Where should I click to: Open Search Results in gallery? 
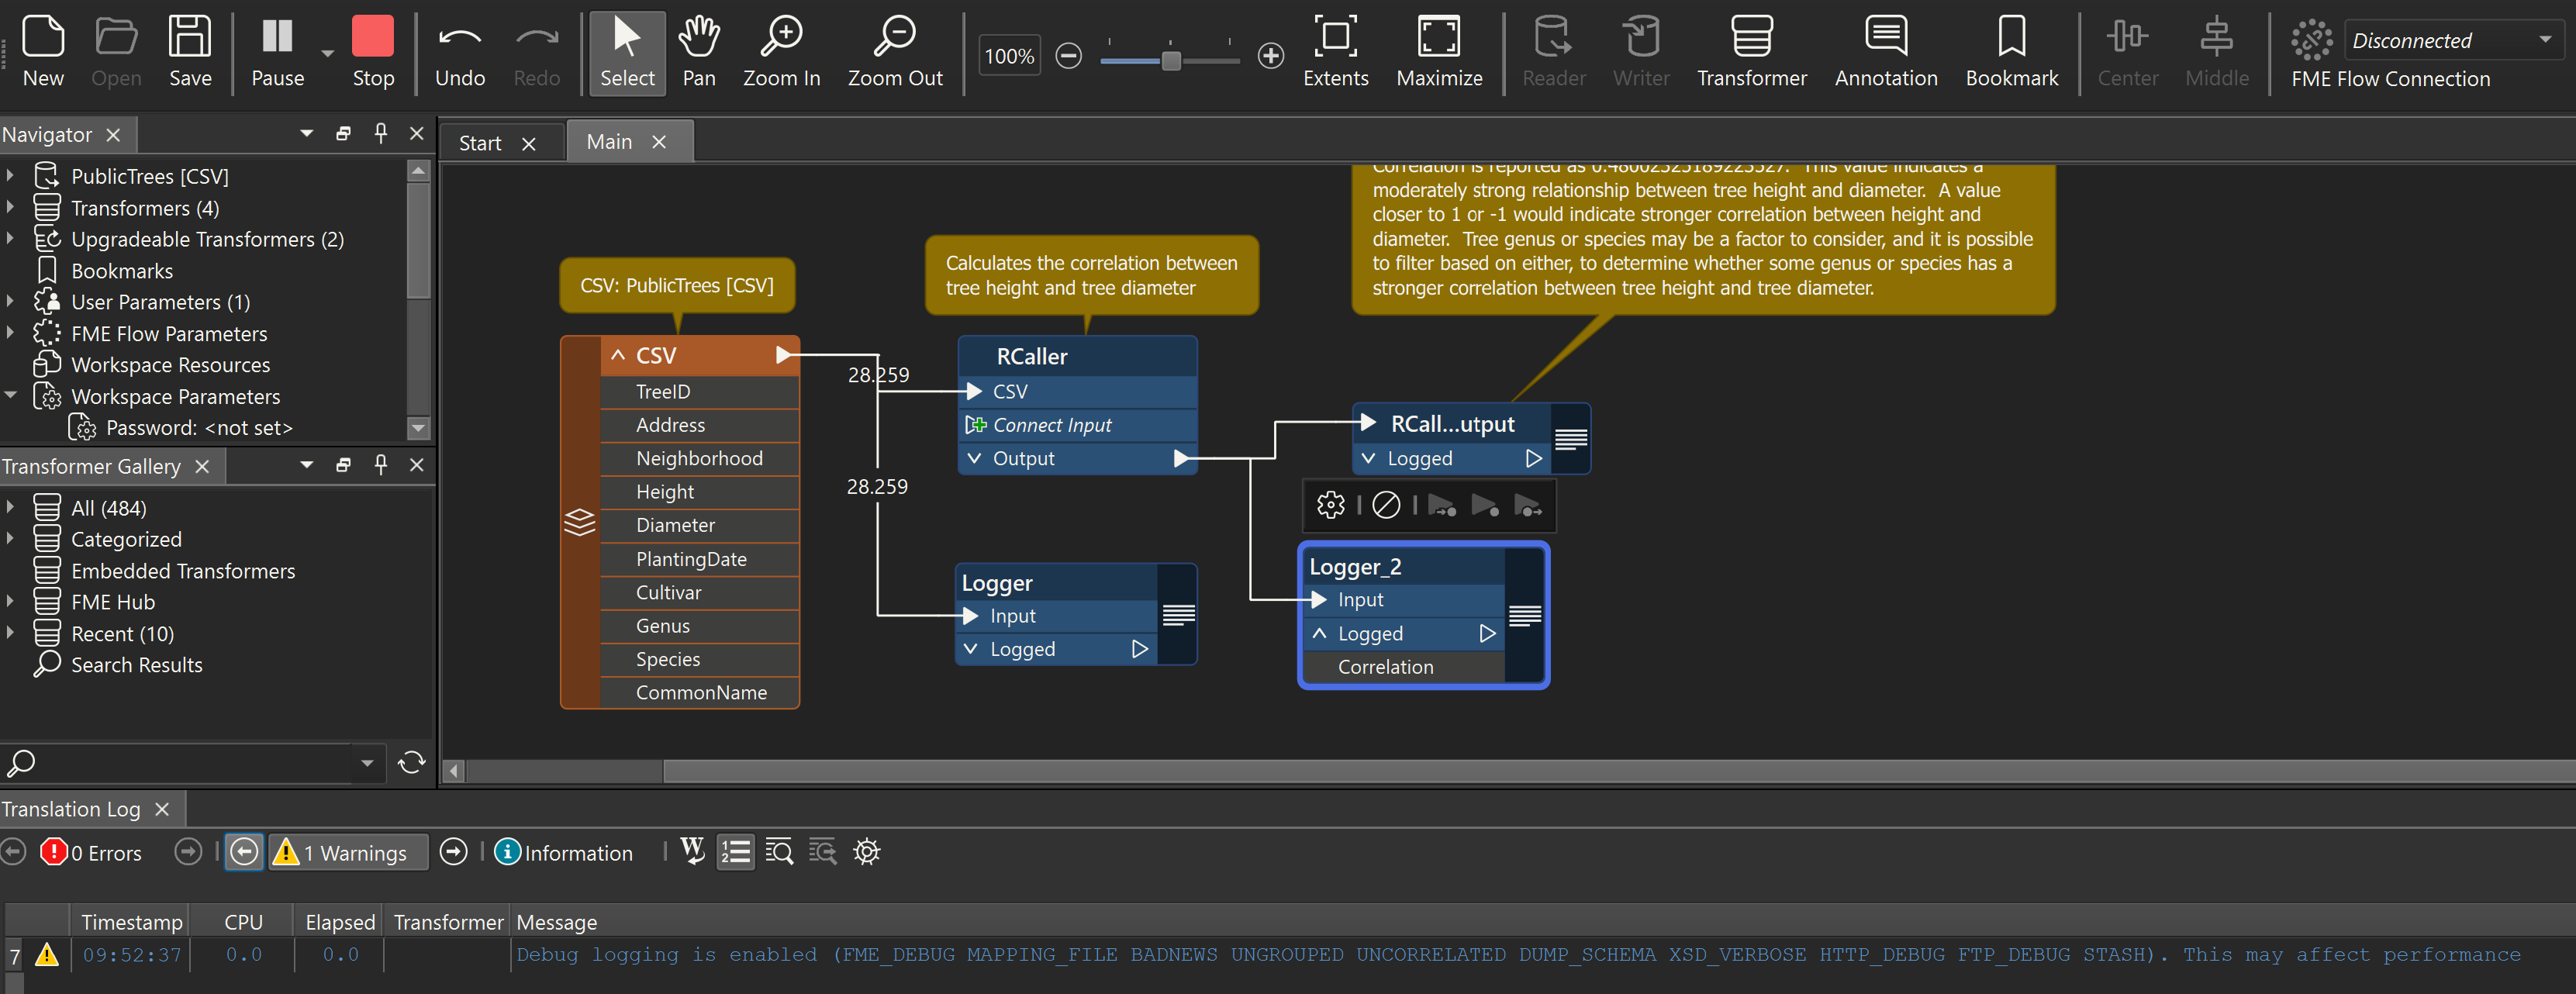137,665
